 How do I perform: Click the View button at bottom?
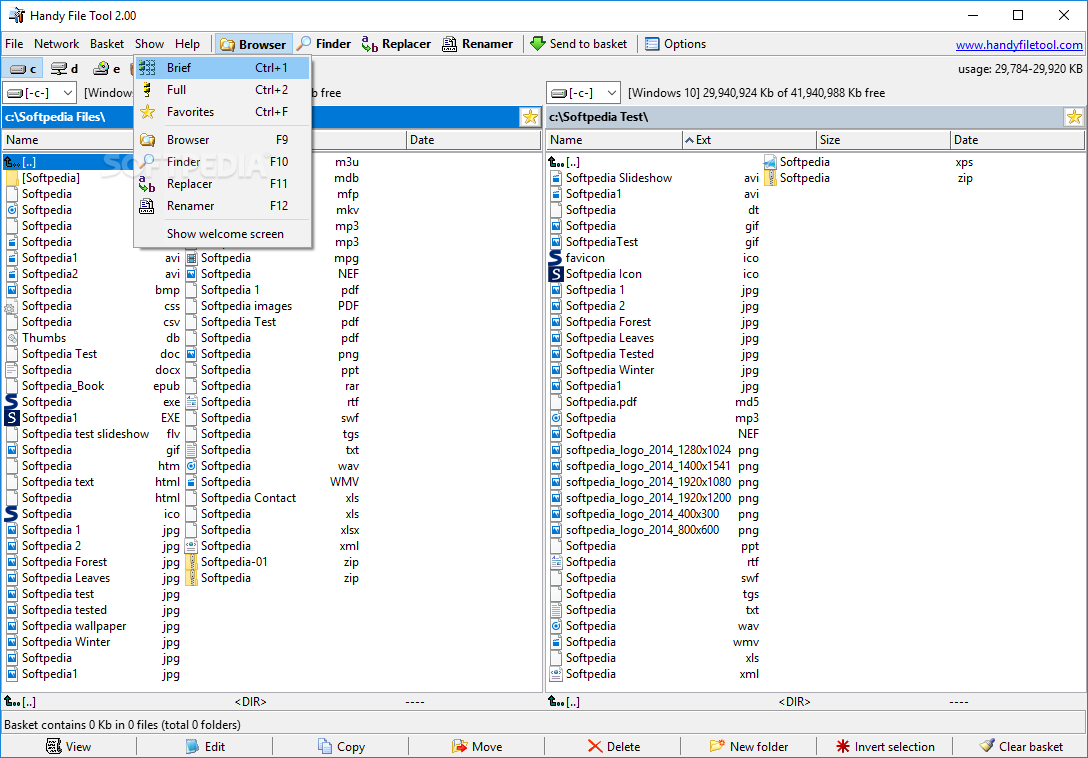pos(68,746)
